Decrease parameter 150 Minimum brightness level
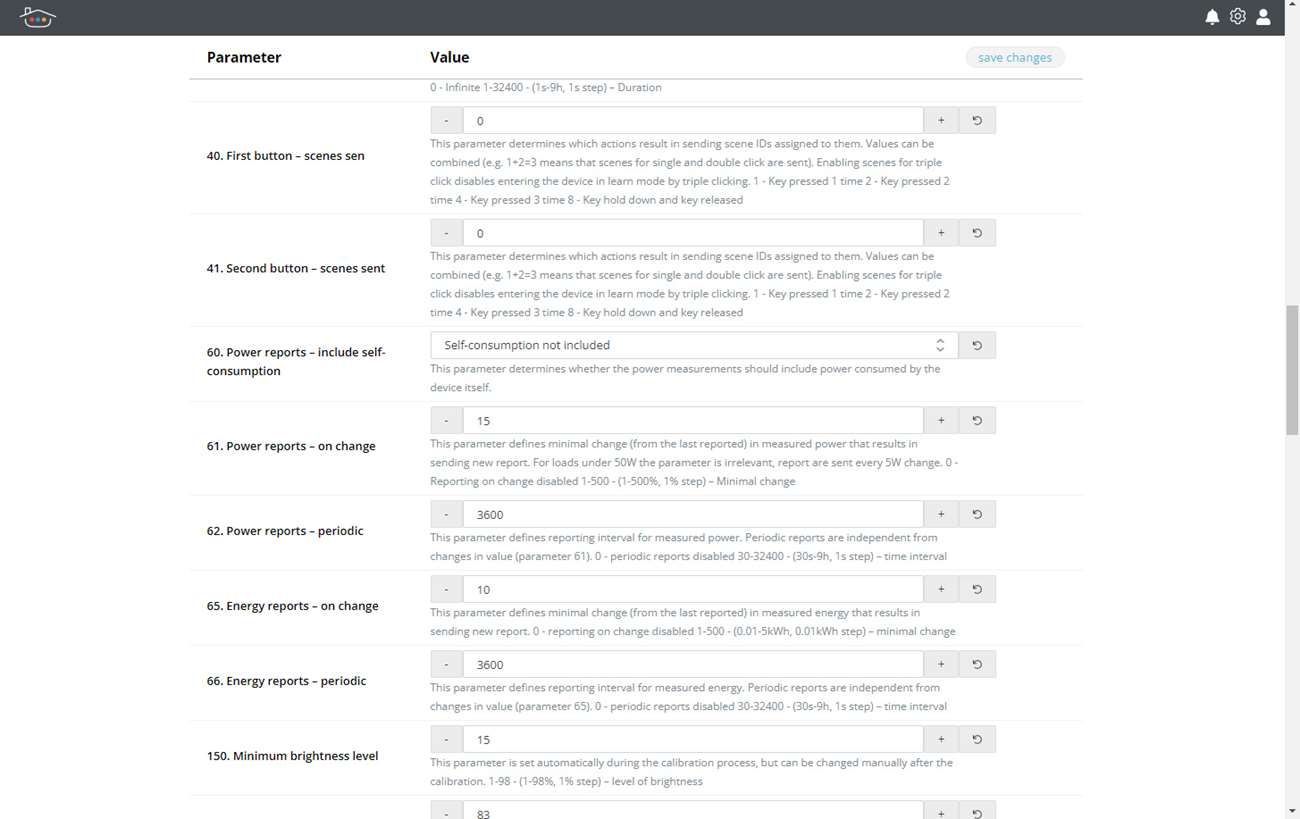Screen dimensions: 1300x819 point(446,739)
